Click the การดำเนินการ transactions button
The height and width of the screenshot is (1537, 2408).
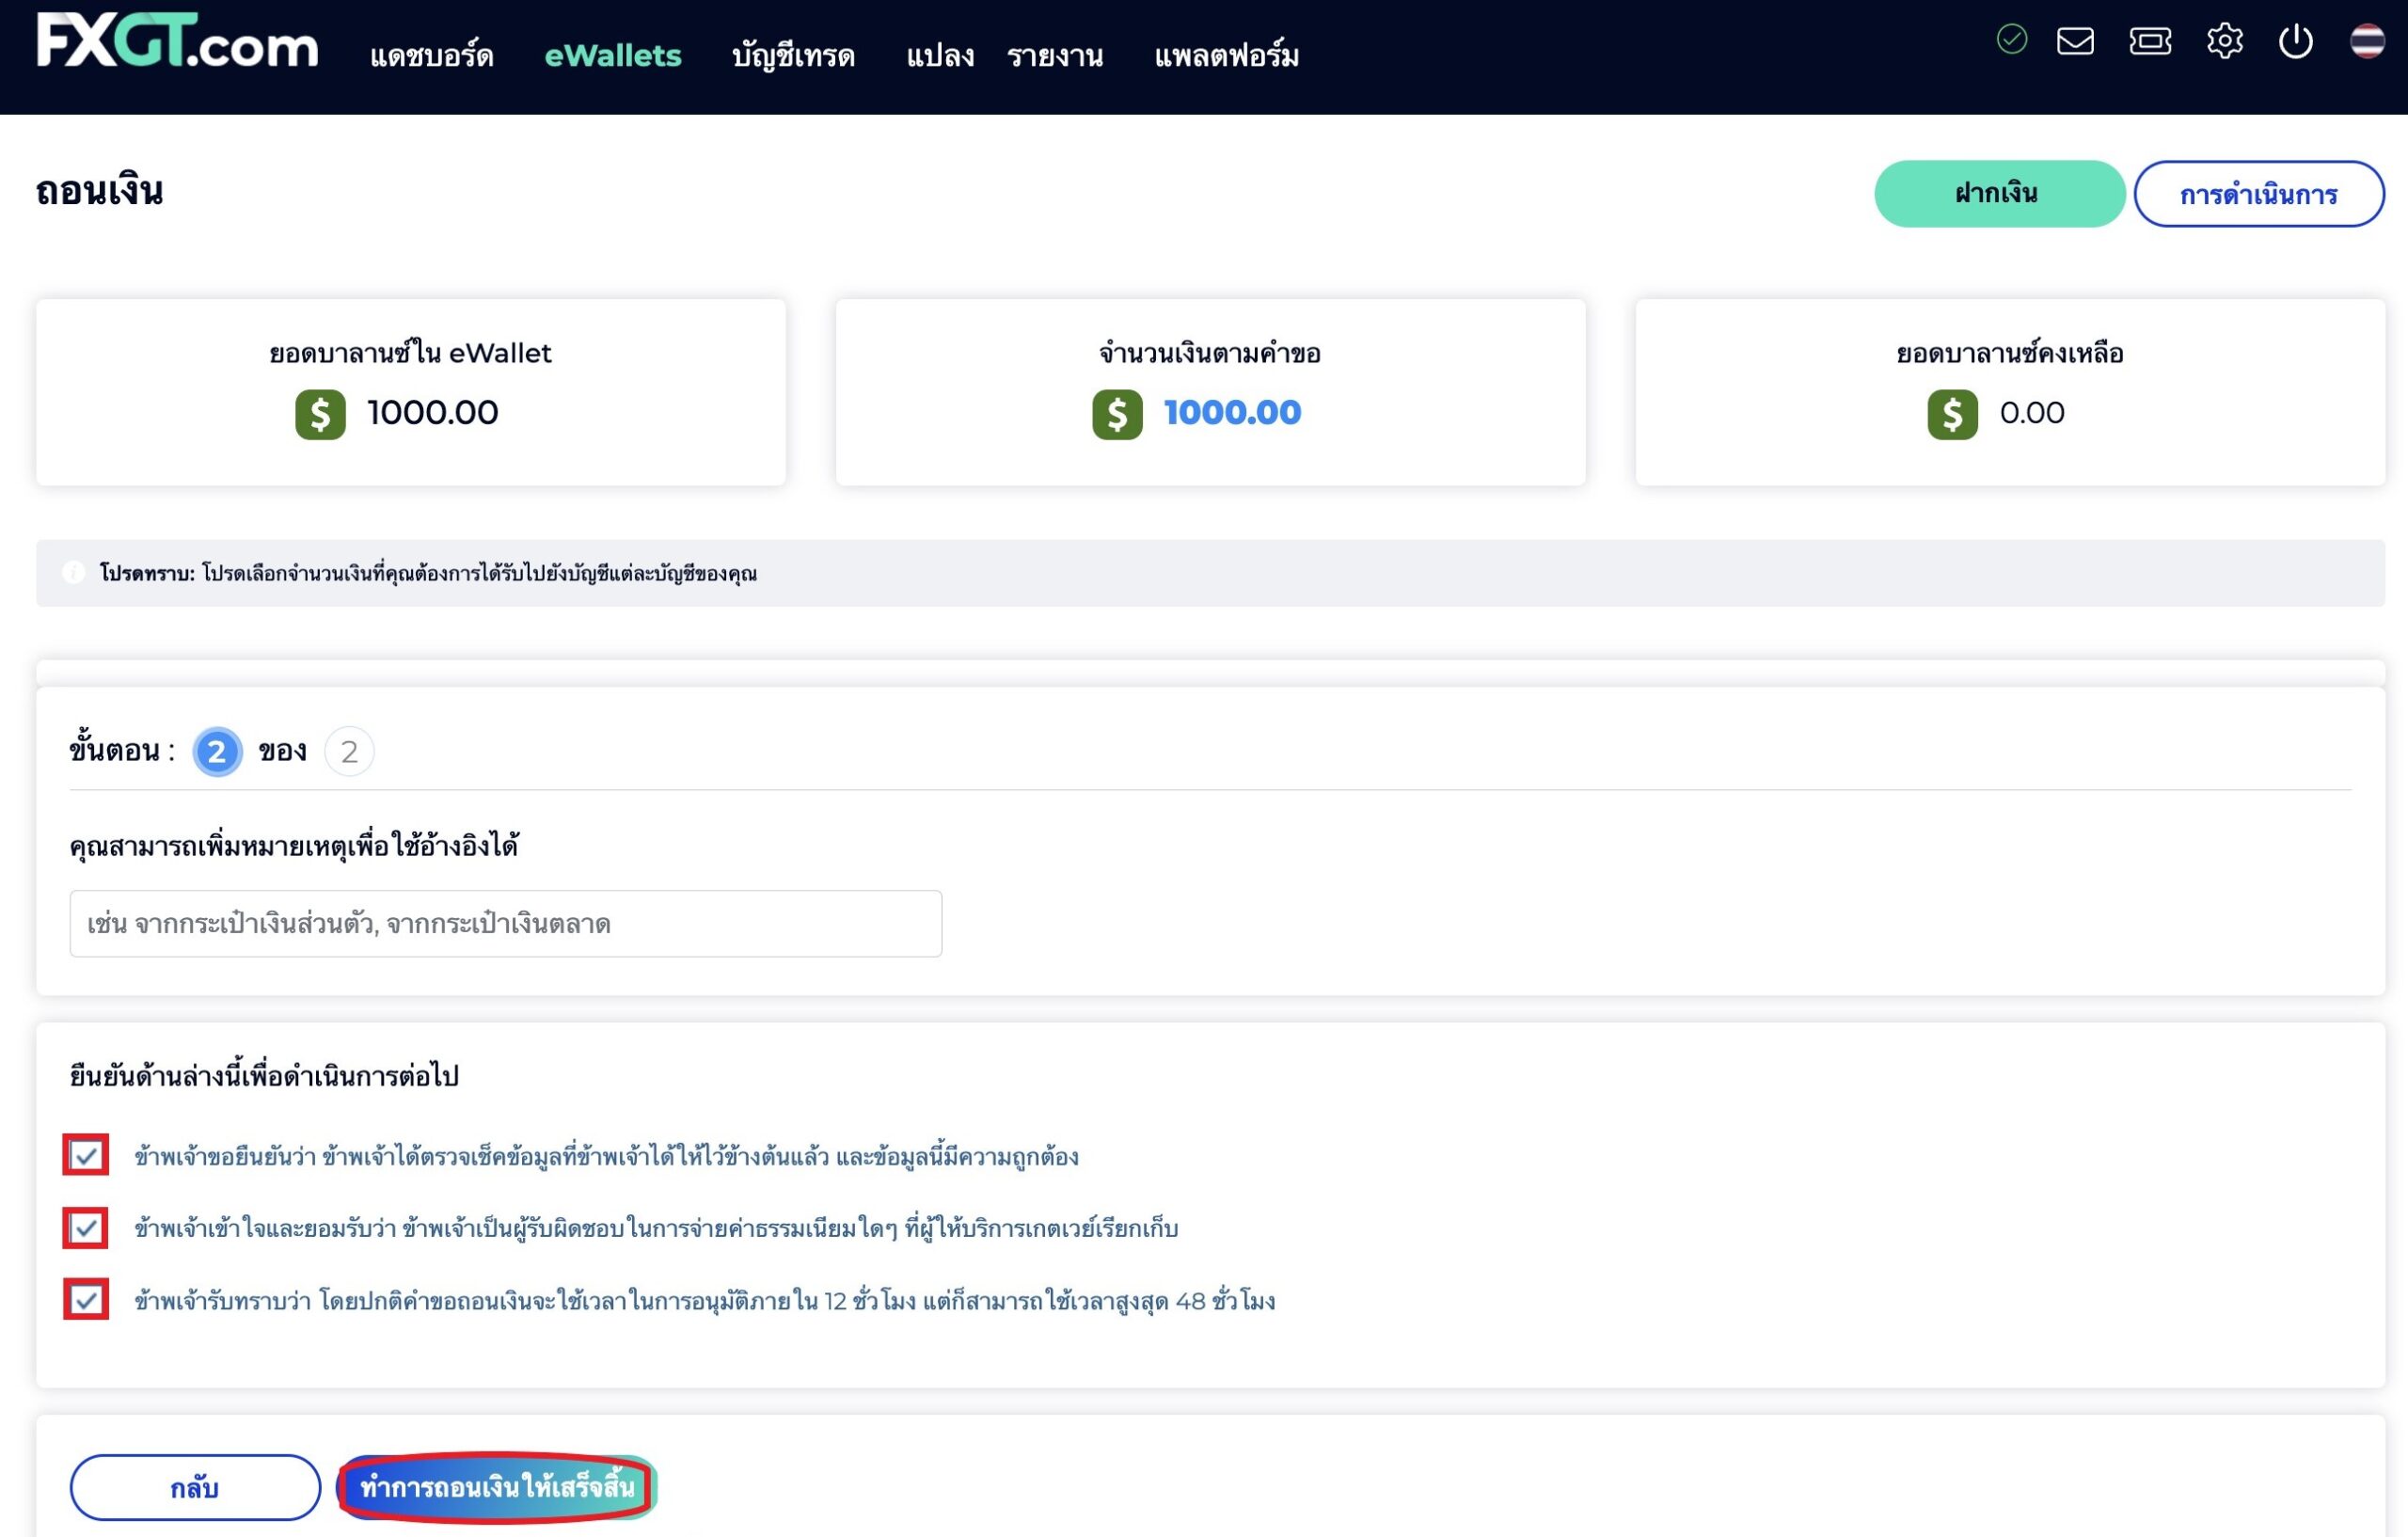pyautogui.click(x=2259, y=194)
